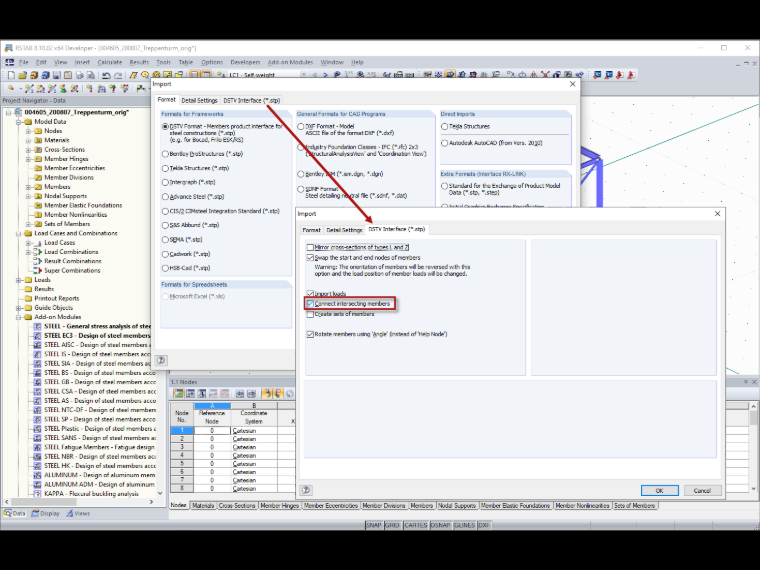
Task: Collapse the Add-on Modules tree node
Action: click(x=18, y=317)
